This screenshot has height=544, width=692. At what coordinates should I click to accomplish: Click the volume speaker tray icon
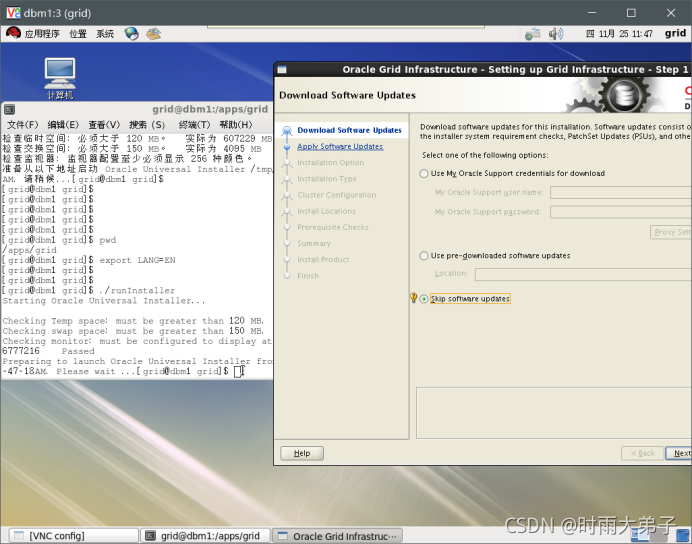click(556, 34)
